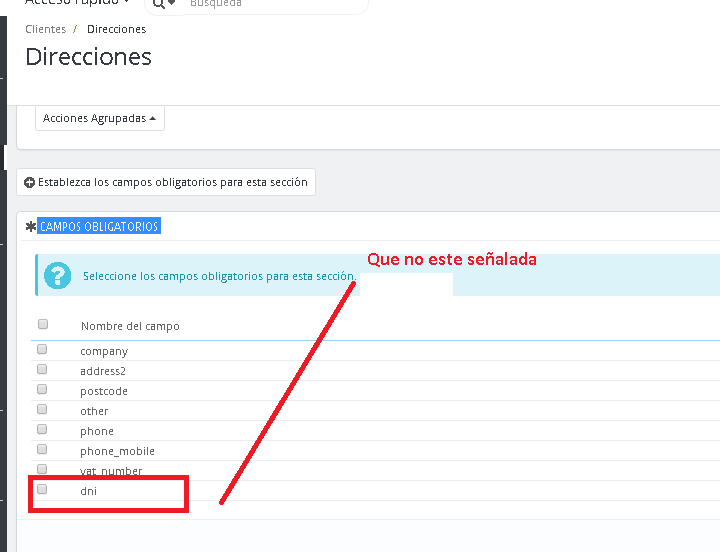This screenshot has height=552, width=720.
Task: Check the phone_mobile checkbox
Action: 42,450
